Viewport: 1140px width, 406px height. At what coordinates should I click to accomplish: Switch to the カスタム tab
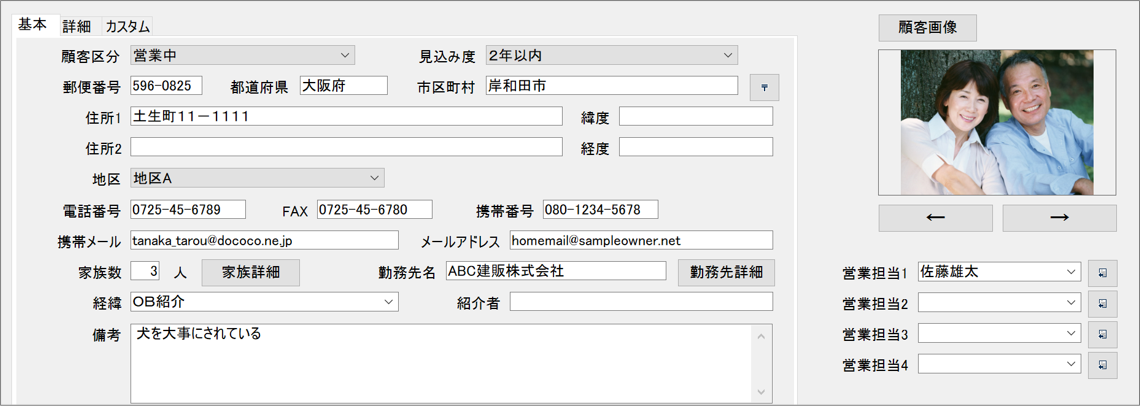[127, 27]
